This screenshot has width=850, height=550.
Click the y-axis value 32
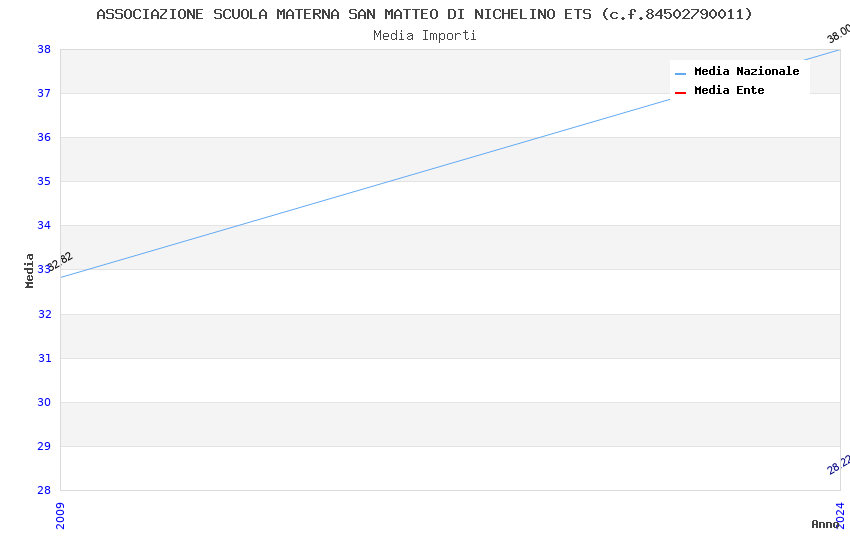(x=44, y=314)
